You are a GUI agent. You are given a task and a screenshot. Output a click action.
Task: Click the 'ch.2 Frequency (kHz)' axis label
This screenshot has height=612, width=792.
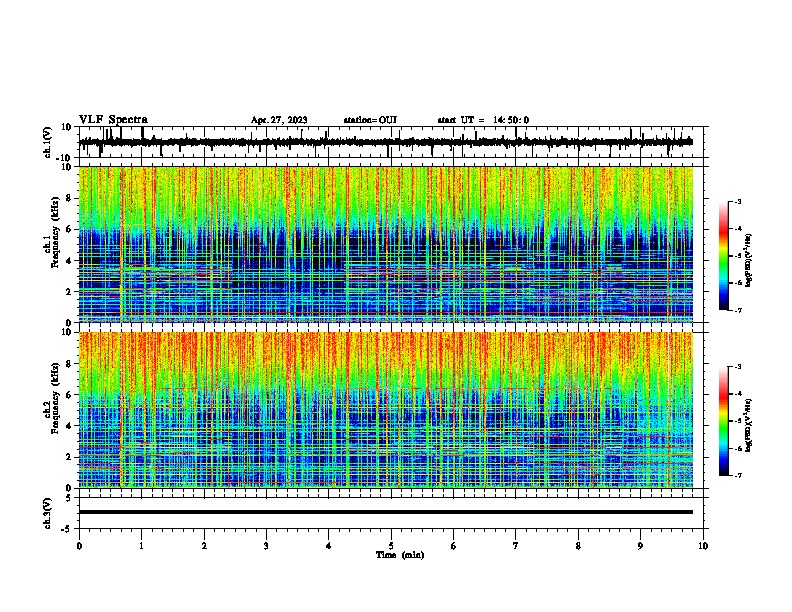coord(51,398)
